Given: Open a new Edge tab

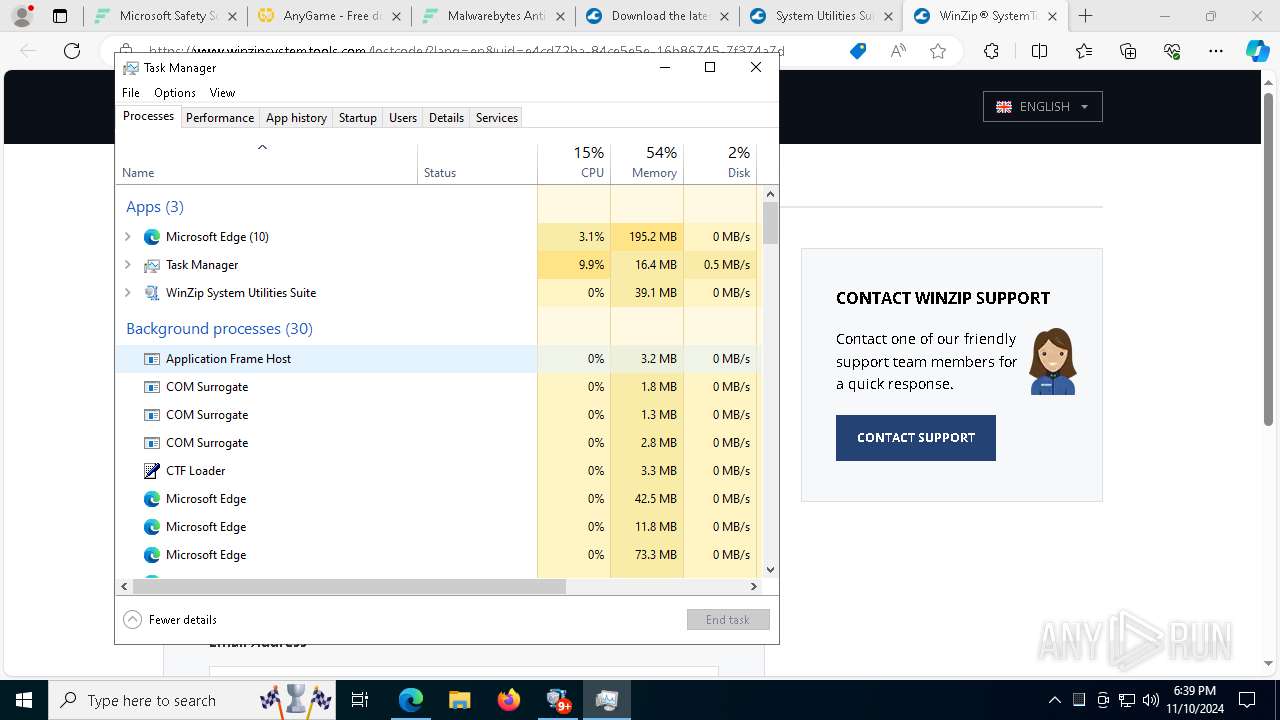Looking at the screenshot, I should pyautogui.click(x=1086, y=16).
